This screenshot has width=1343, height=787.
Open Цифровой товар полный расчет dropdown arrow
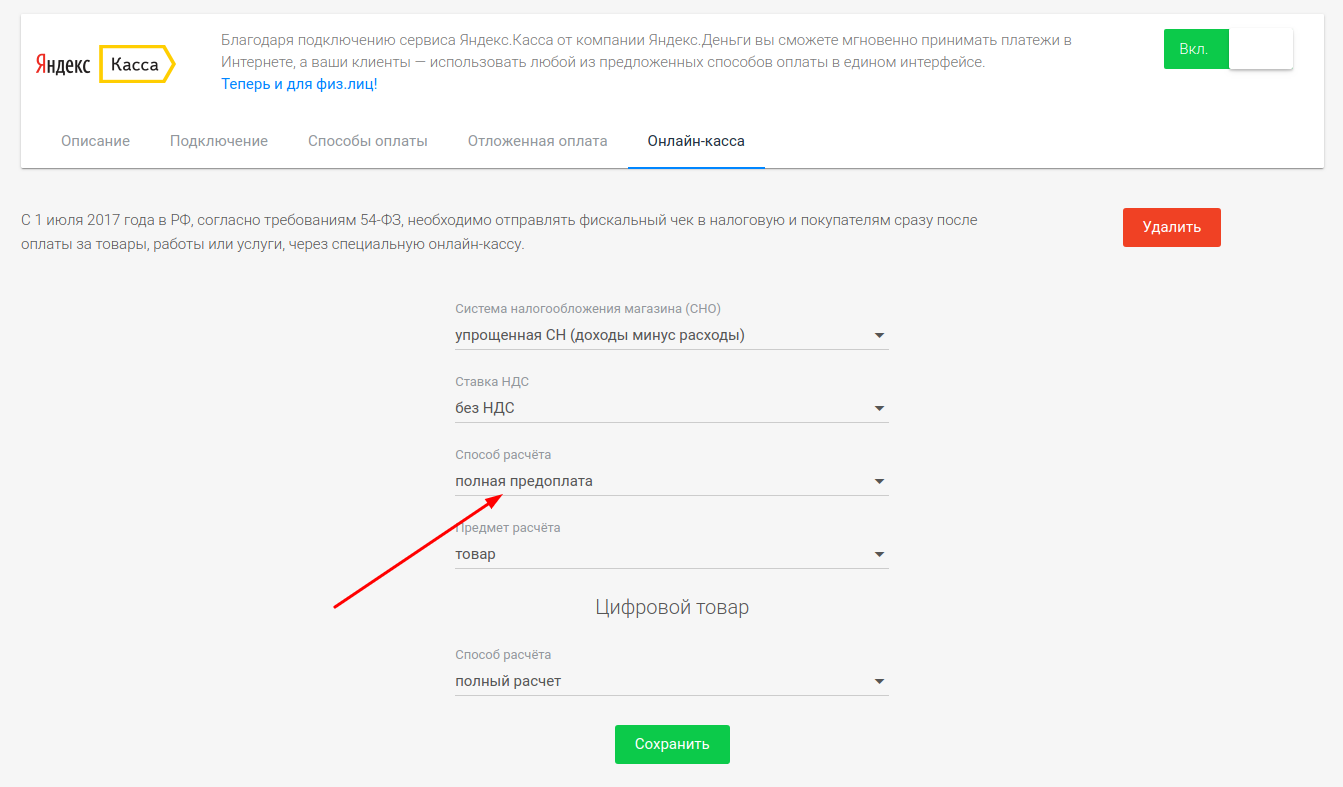tap(879, 682)
